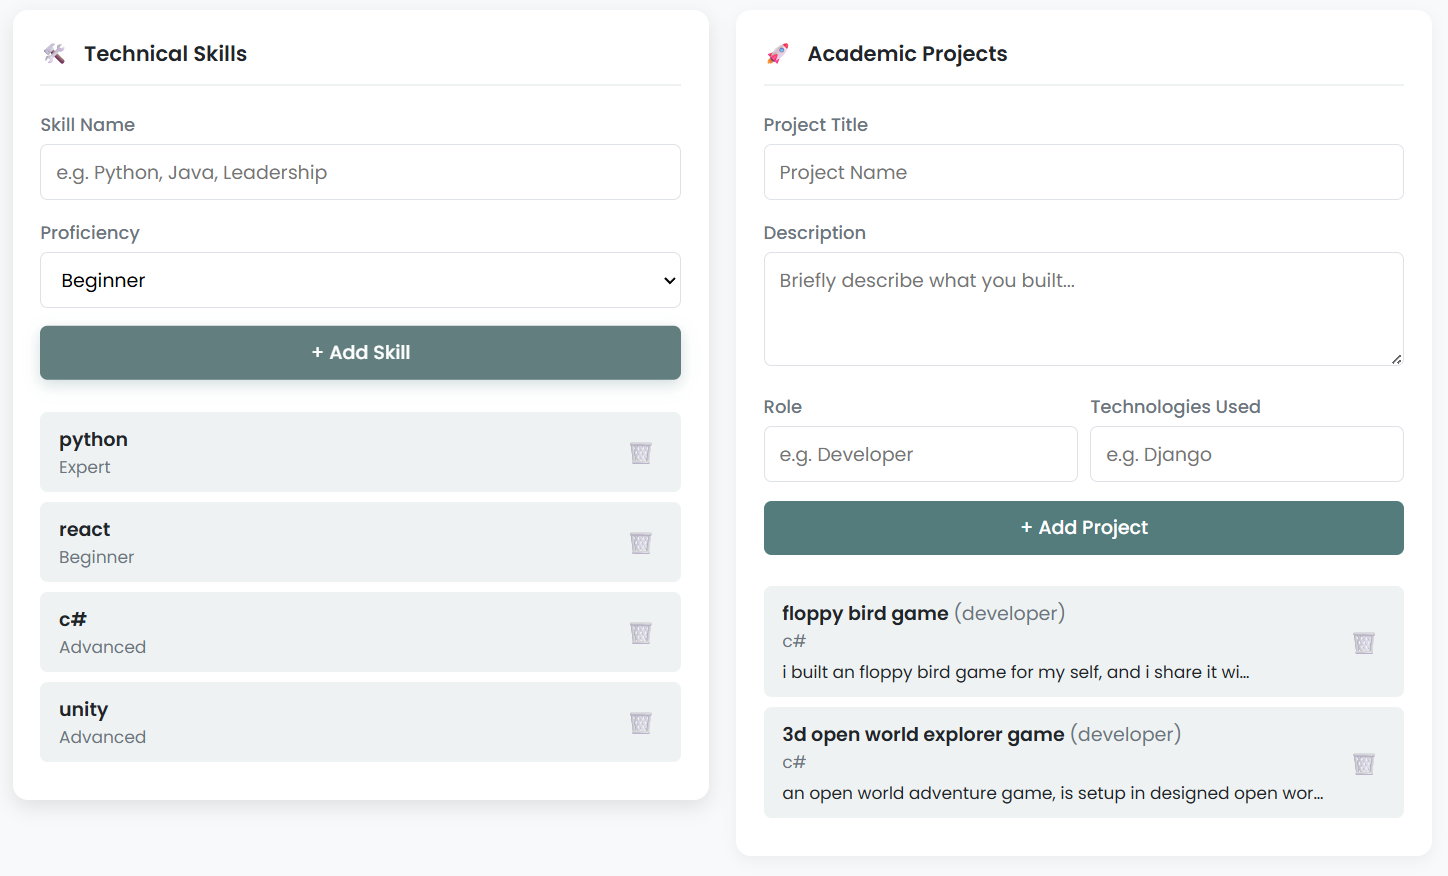This screenshot has height=876, width=1448.
Task: Open the Proficiency dropdown
Action: (x=360, y=280)
